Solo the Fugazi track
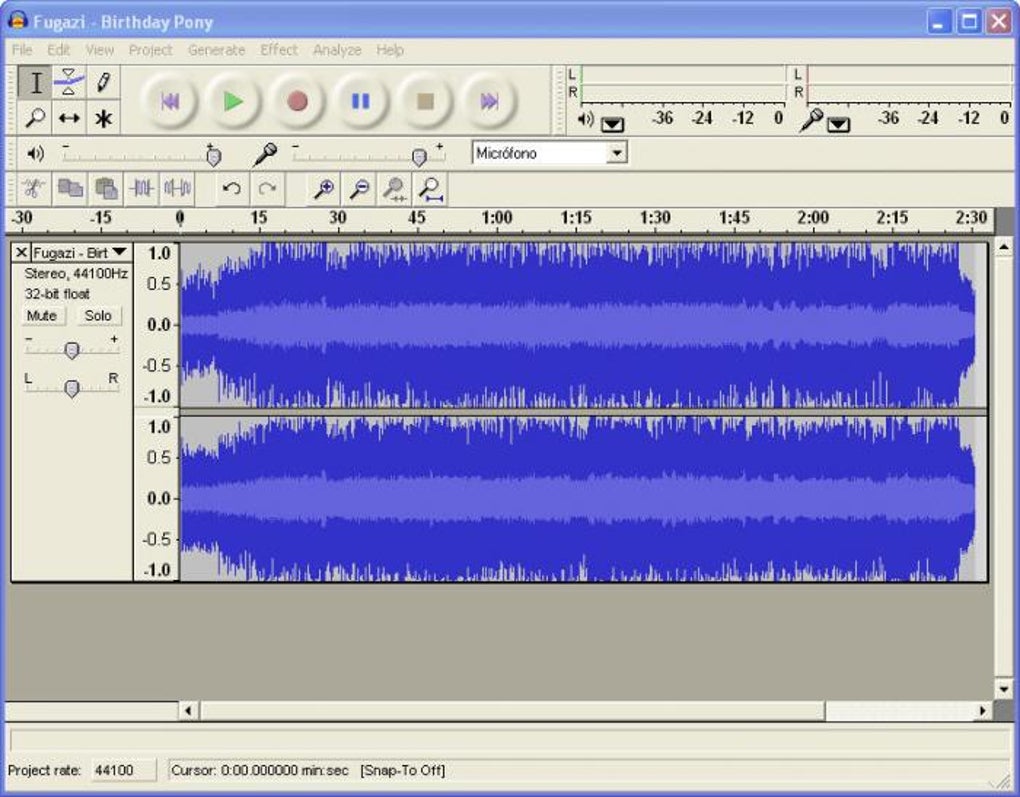Viewport: 1020px width, 797px height. point(98,316)
